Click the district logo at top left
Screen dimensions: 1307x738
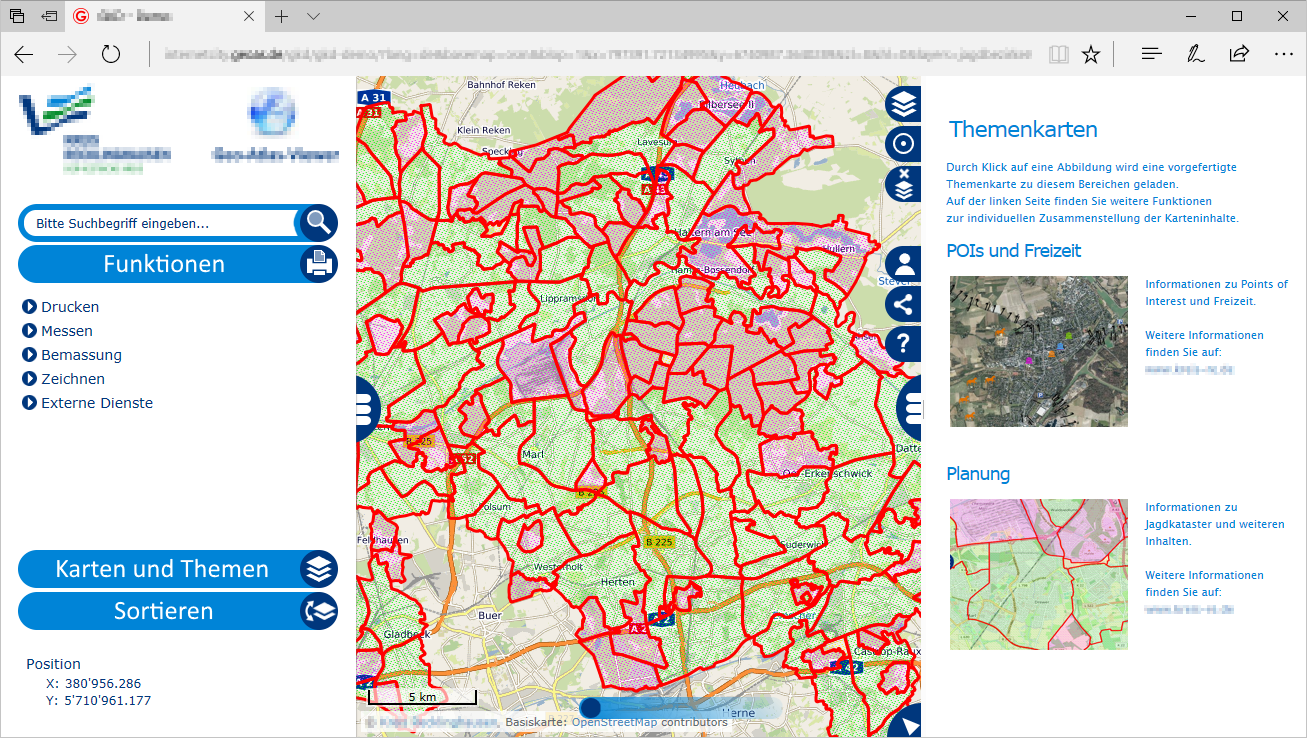(x=95, y=128)
